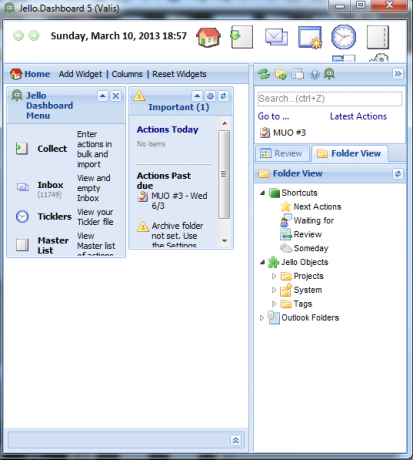Viewport: 413px width, 460px height.
Task: Open the clock Ticklers toolbar icon
Action: [343, 37]
